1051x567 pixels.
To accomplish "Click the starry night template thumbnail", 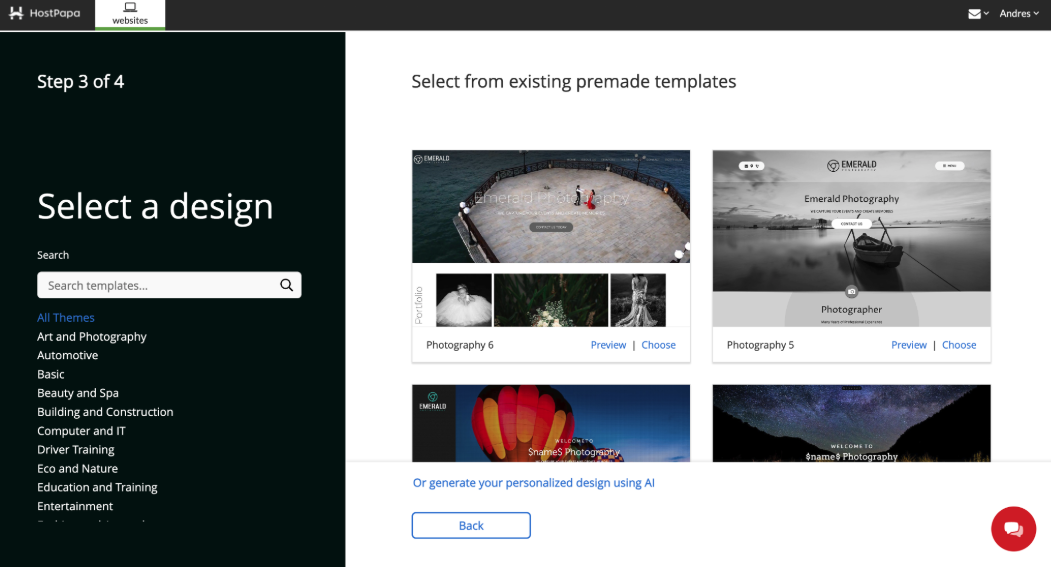I will pyautogui.click(x=851, y=423).
